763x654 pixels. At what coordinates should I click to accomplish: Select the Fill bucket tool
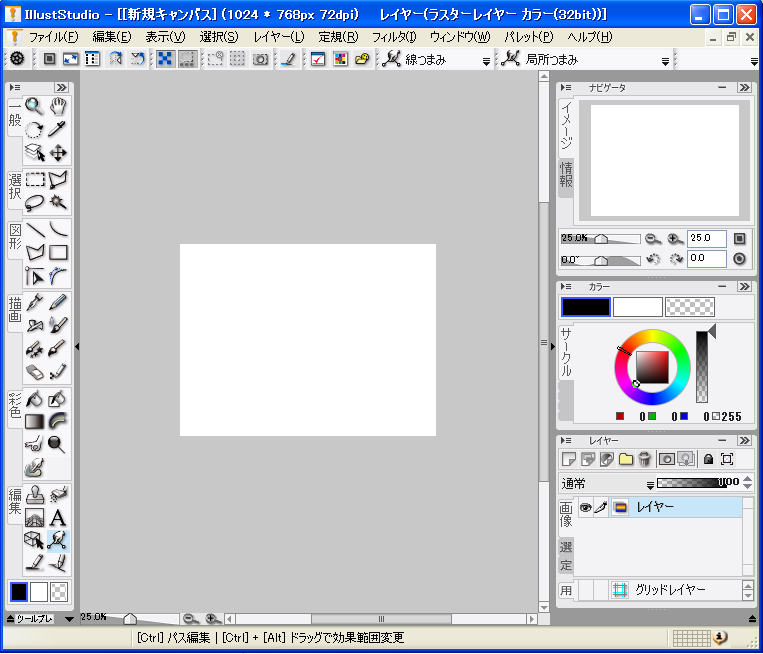pos(35,399)
